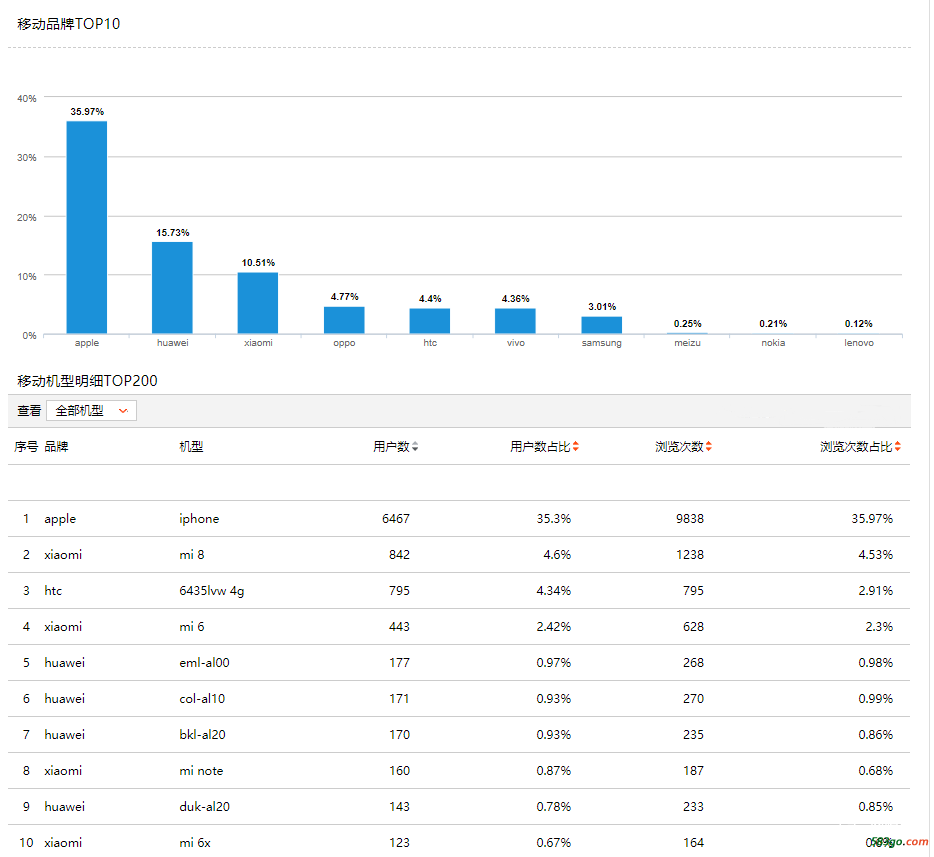Click the 4.77% label above oppo bar
Viewport: 934px width, 857px height.
point(344,297)
